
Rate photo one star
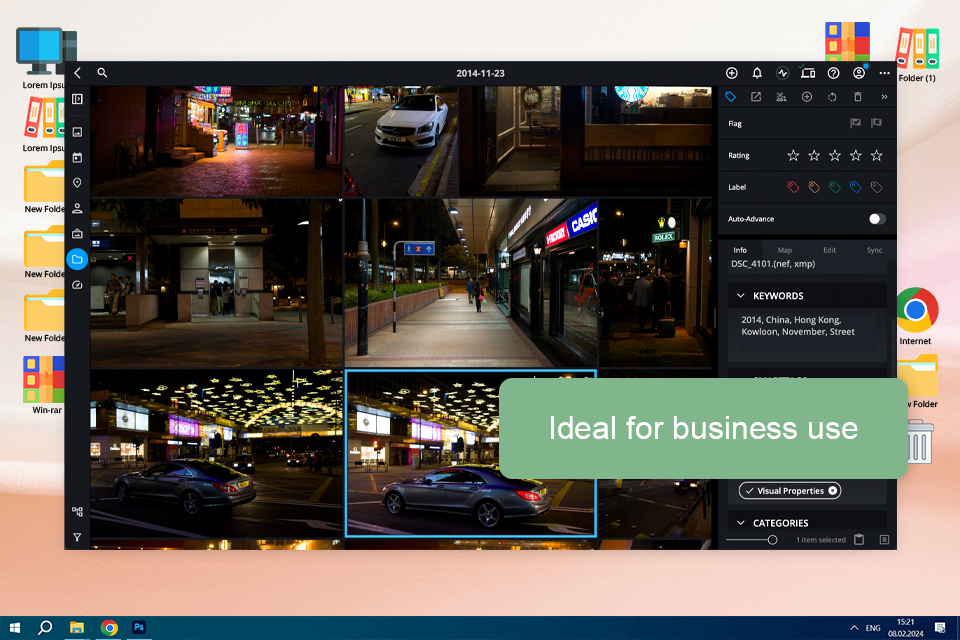coord(793,156)
